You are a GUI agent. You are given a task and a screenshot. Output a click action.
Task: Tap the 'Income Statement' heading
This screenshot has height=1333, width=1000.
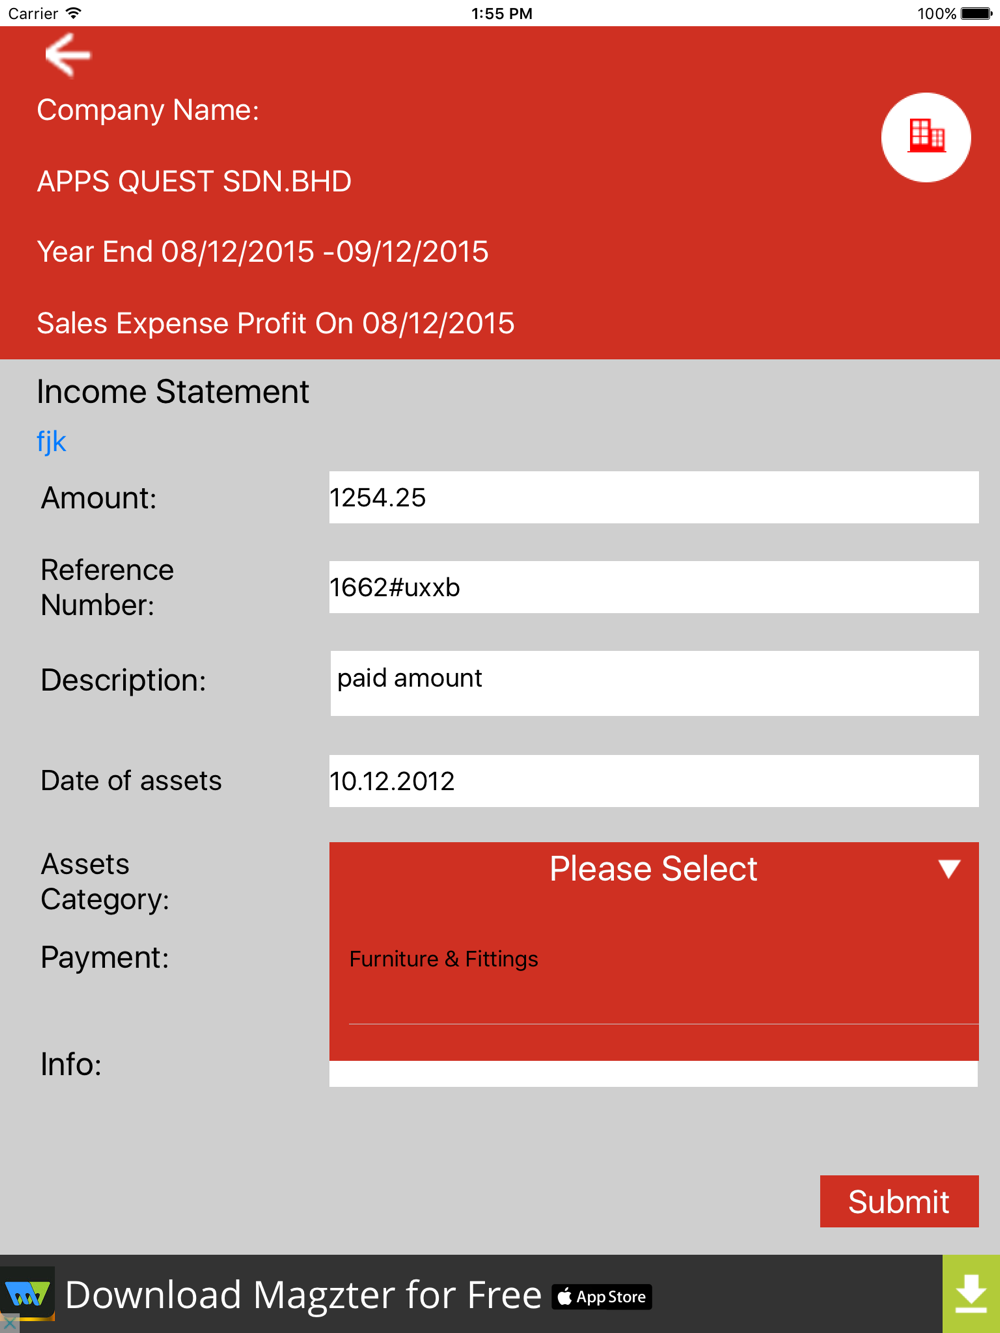173,392
